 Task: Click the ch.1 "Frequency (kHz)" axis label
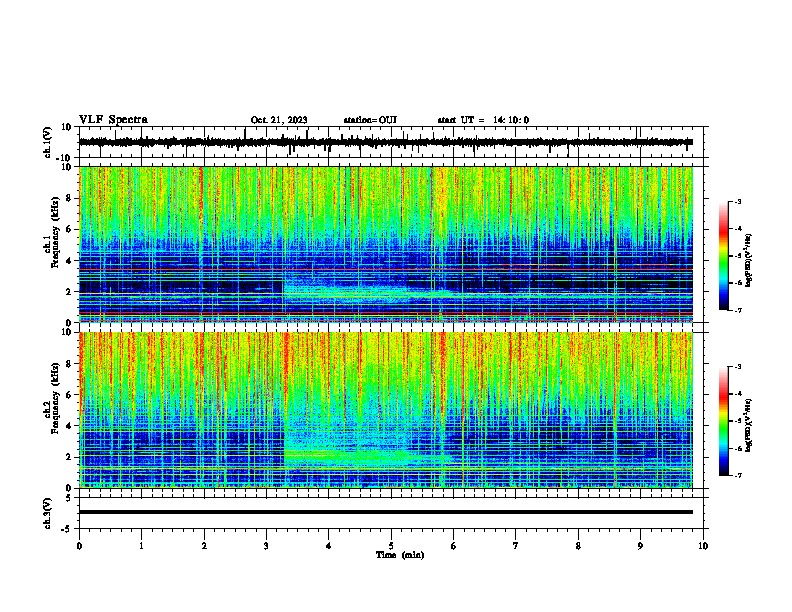click(x=55, y=233)
